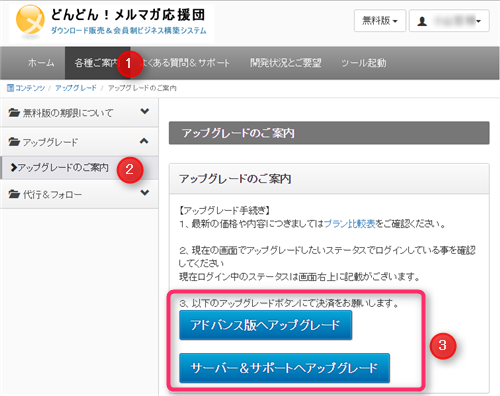Click the 代行＆フォロー folder icon
Screen dimensions: 500x396
tap(14, 194)
